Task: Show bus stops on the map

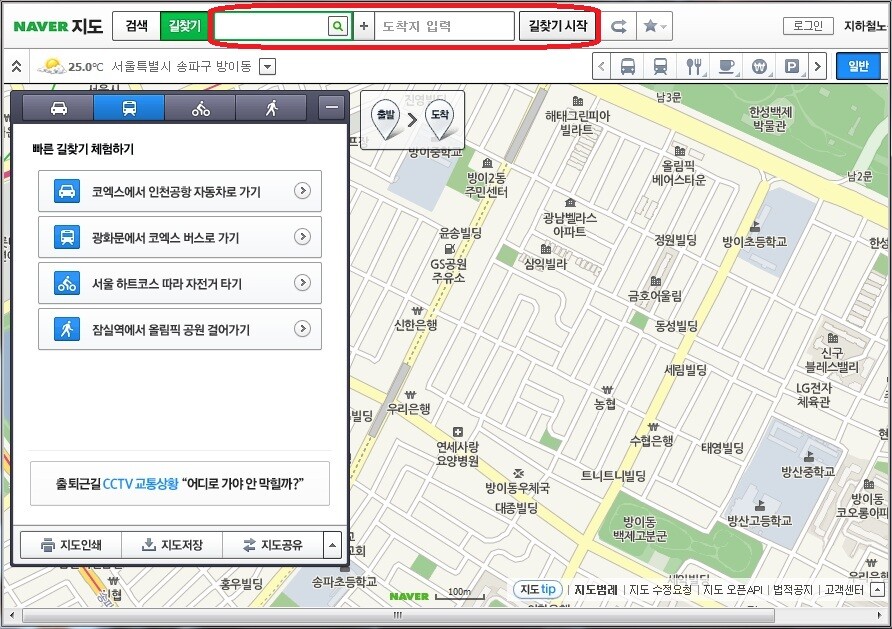Action: click(x=628, y=67)
